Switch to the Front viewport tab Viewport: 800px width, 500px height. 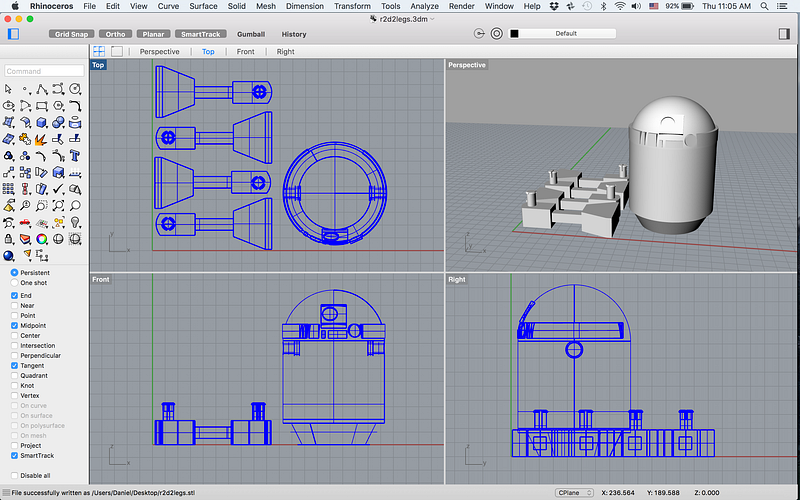point(245,52)
